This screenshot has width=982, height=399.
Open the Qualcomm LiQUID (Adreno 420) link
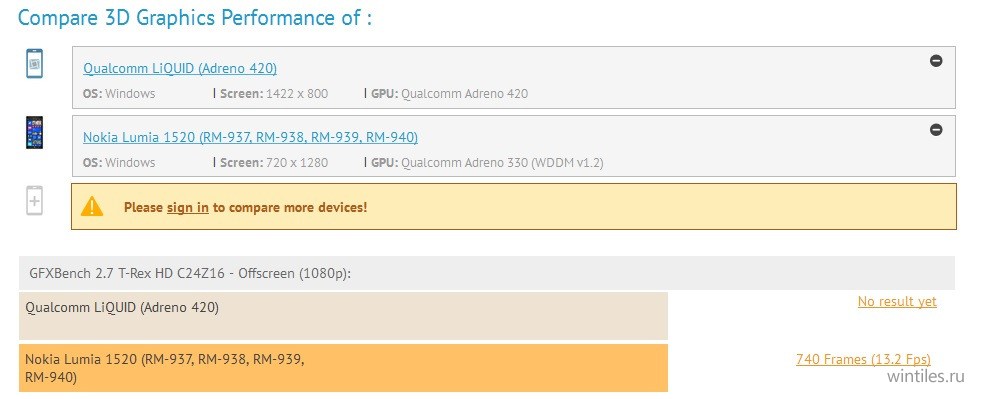point(180,68)
